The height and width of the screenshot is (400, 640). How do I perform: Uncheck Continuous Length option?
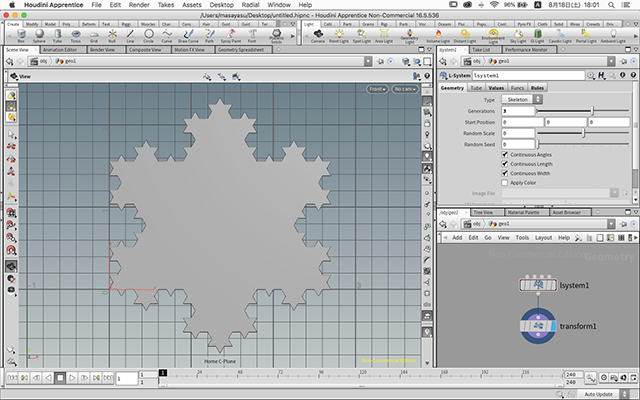[x=505, y=164]
